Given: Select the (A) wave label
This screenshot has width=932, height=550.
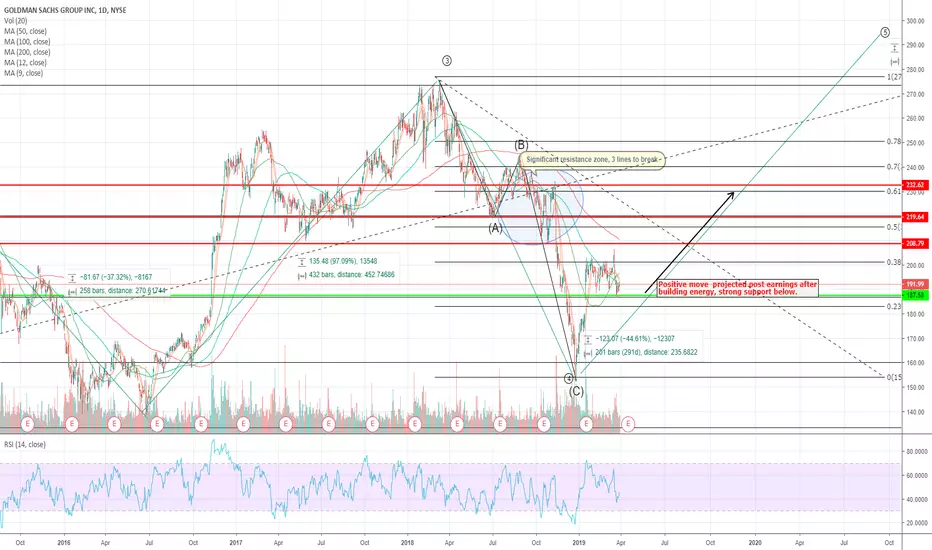Looking at the screenshot, I should tap(495, 228).
